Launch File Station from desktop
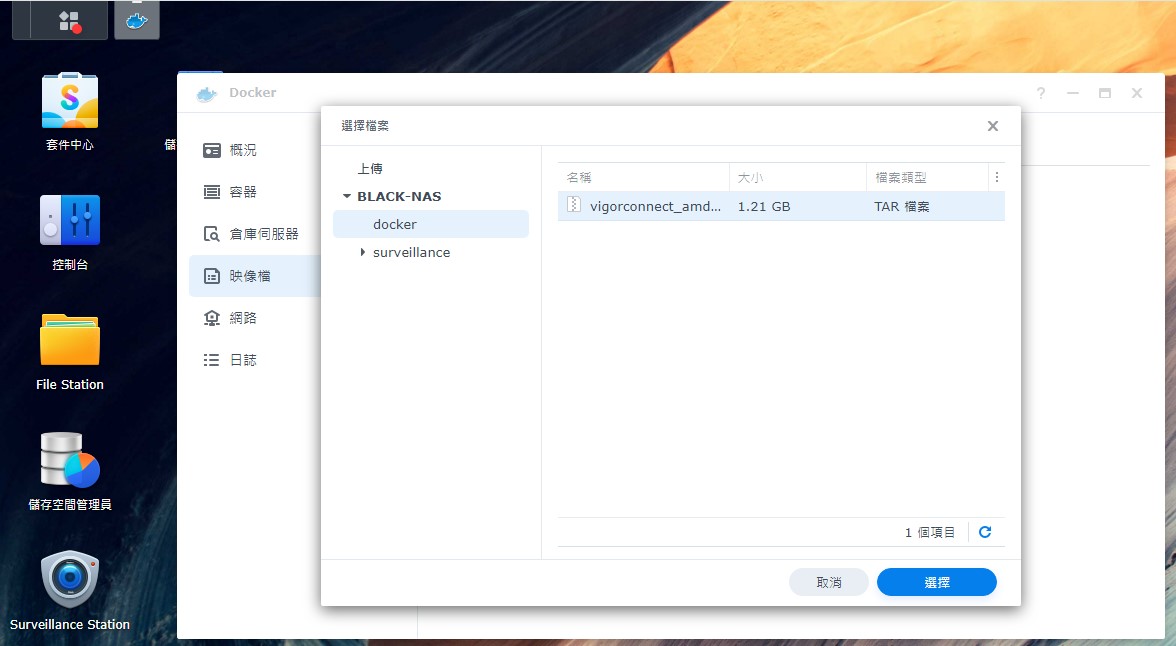The image size is (1176, 646). [x=69, y=341]
